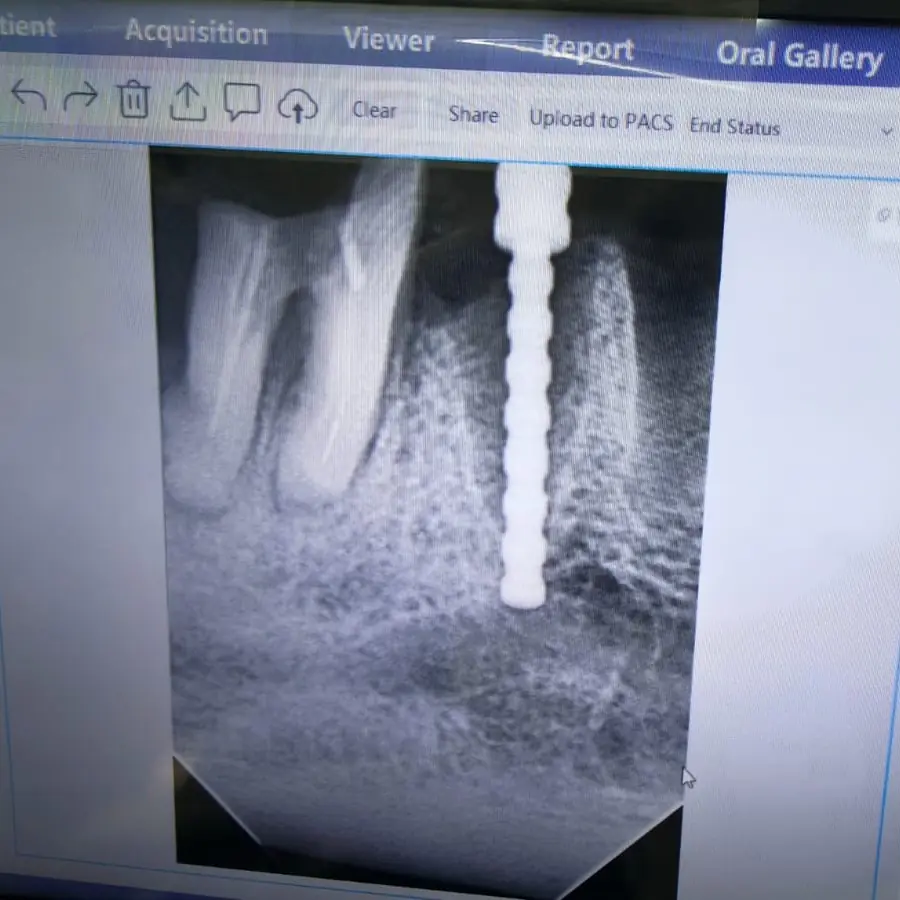The height and width of the screenshot is (900, 900).
Task: Add a comment via speech bubble icon
Action: pyautogui.click(x=242, y=102)
